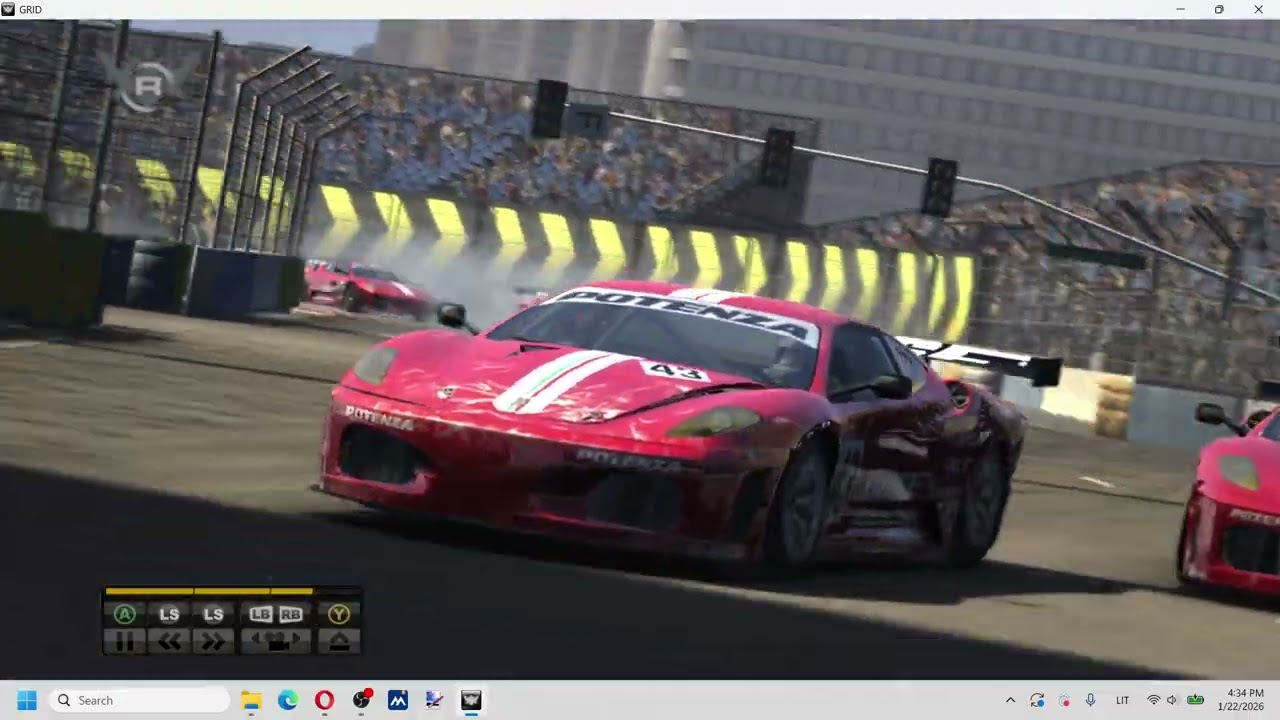Viewport: 1280px width, 720px height.
Task: Click the recording indicator tray icon
Action: point(1064,700)
